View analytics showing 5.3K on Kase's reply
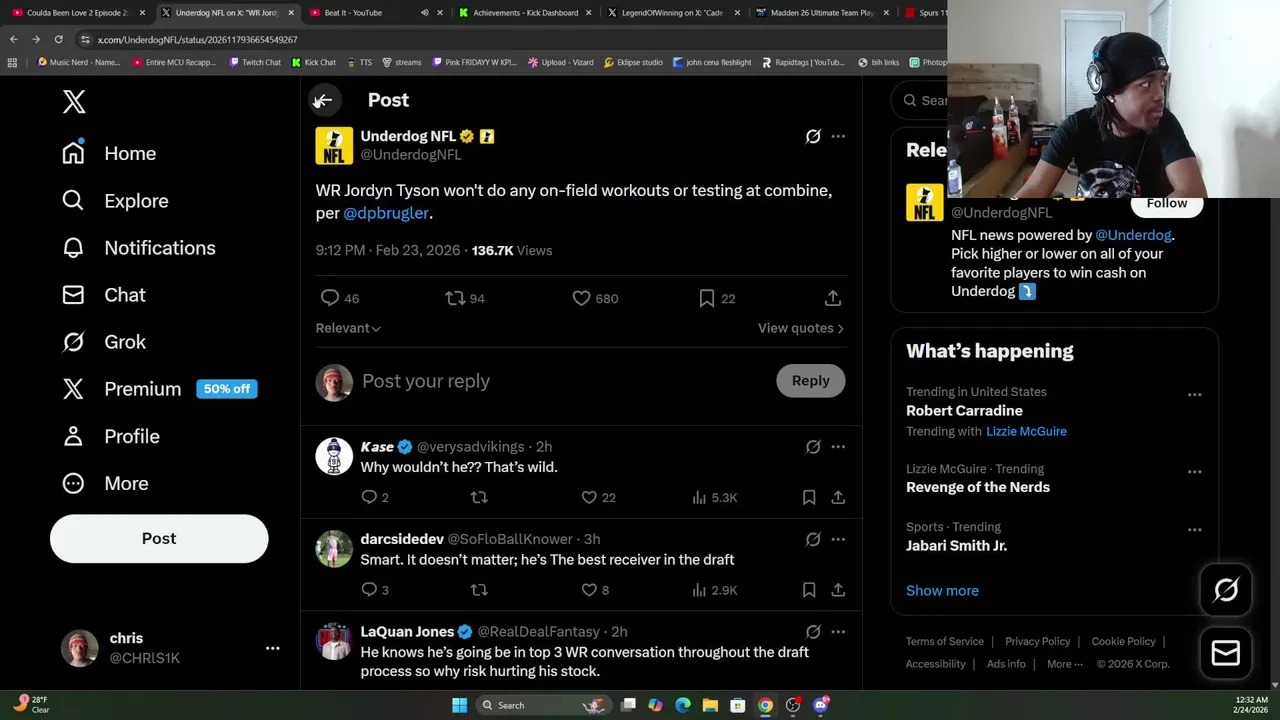The height and width of the screenshot is (720, 1280). [x=714, y=497]
